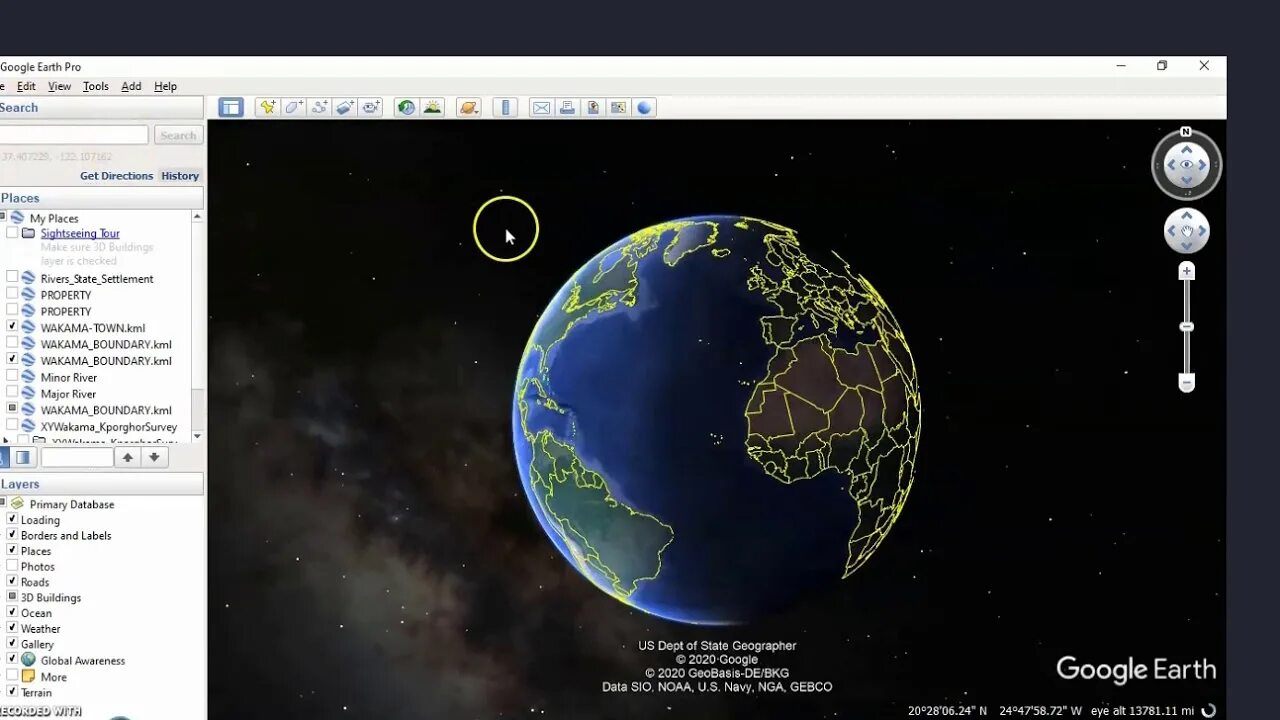This screenshot has width=1280, height=720.
Task: Click the search text input field
Action: 74,135
